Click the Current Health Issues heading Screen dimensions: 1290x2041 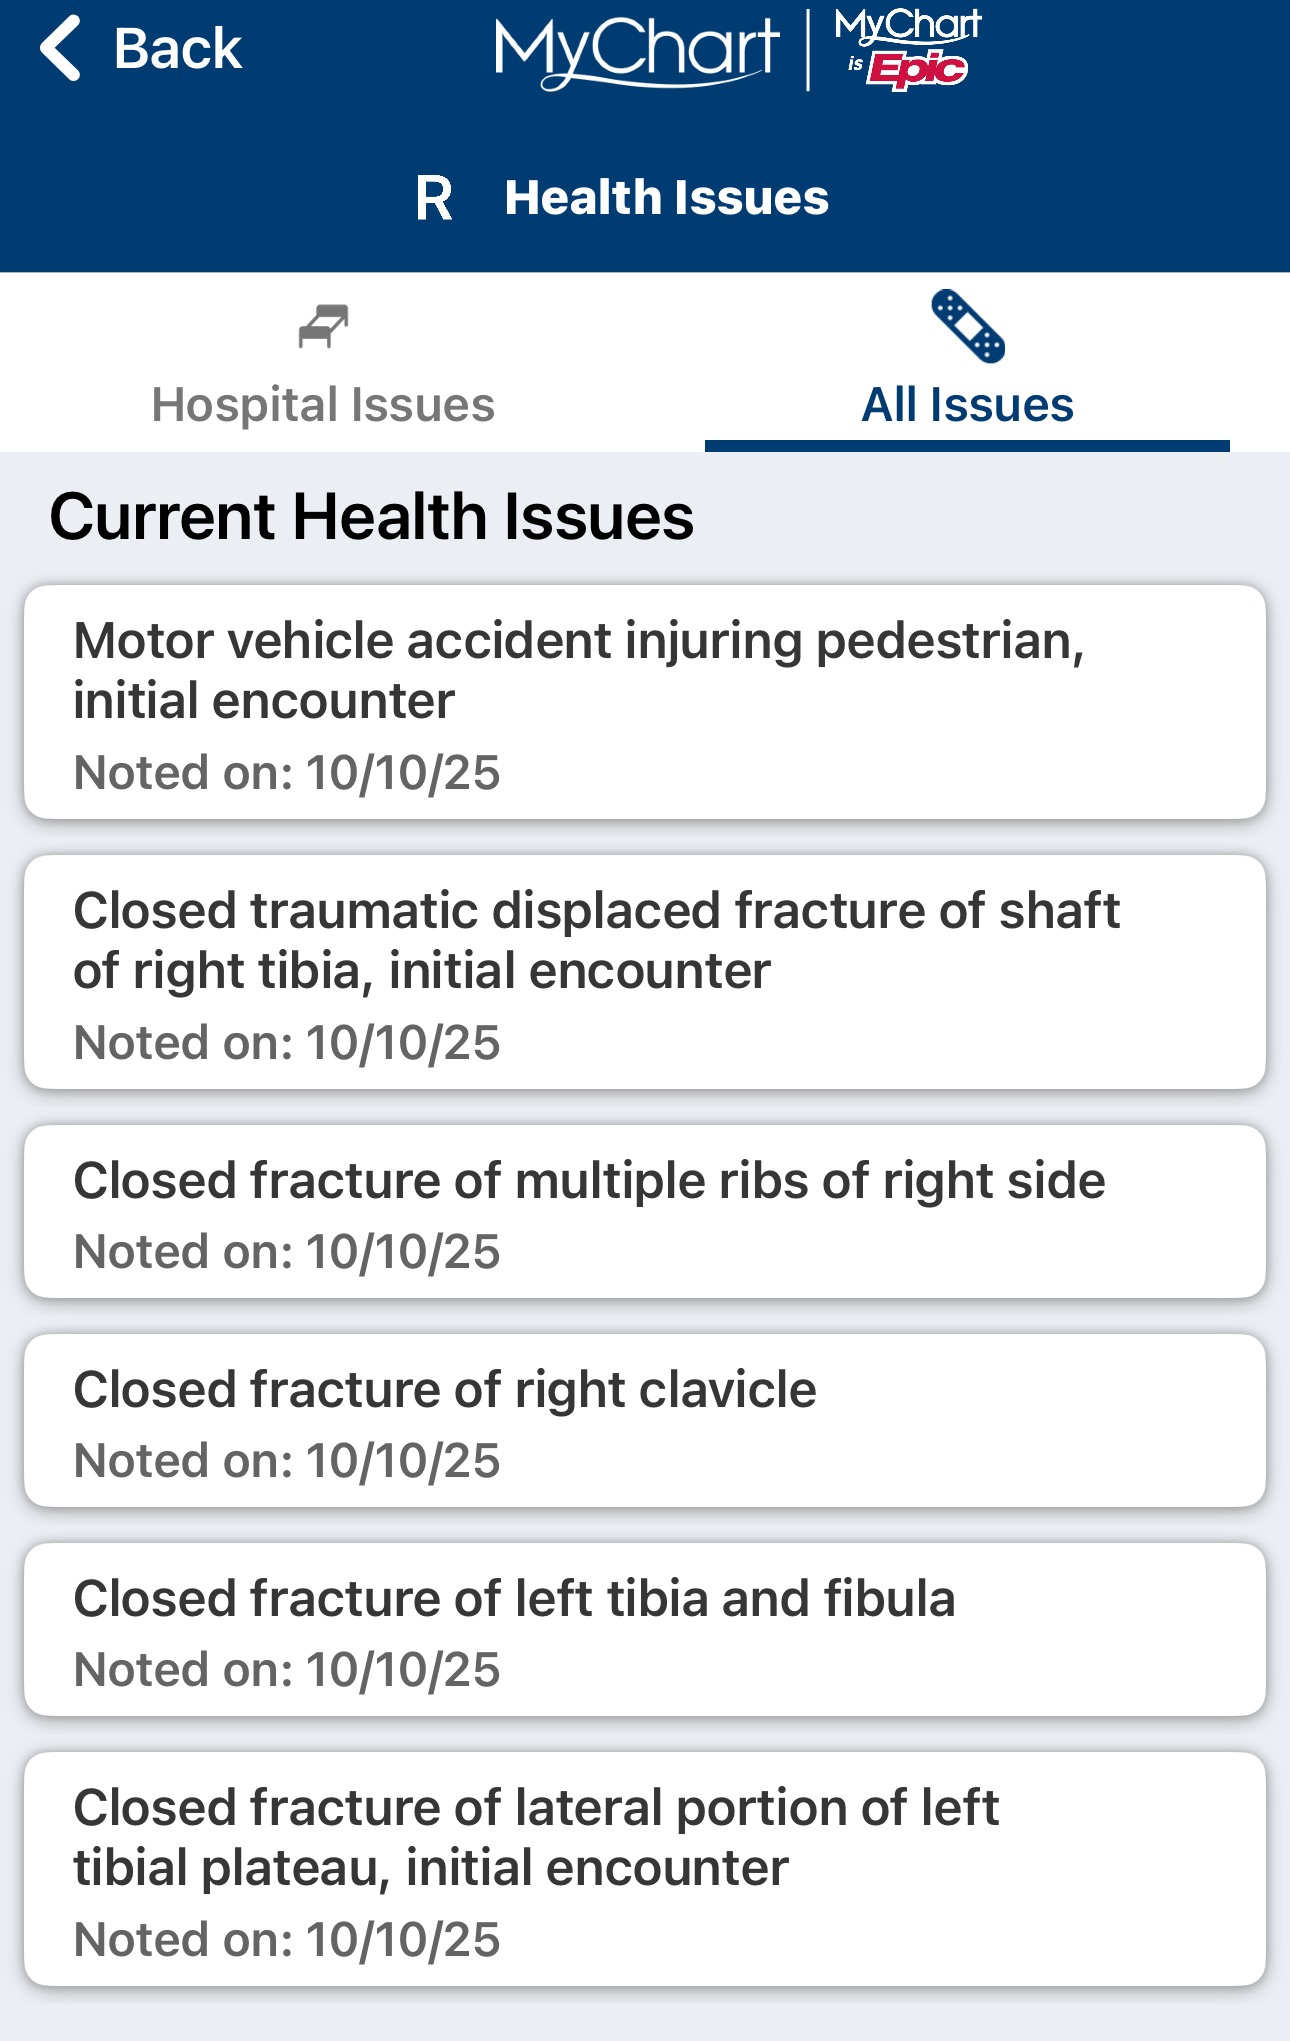(371, 517)
